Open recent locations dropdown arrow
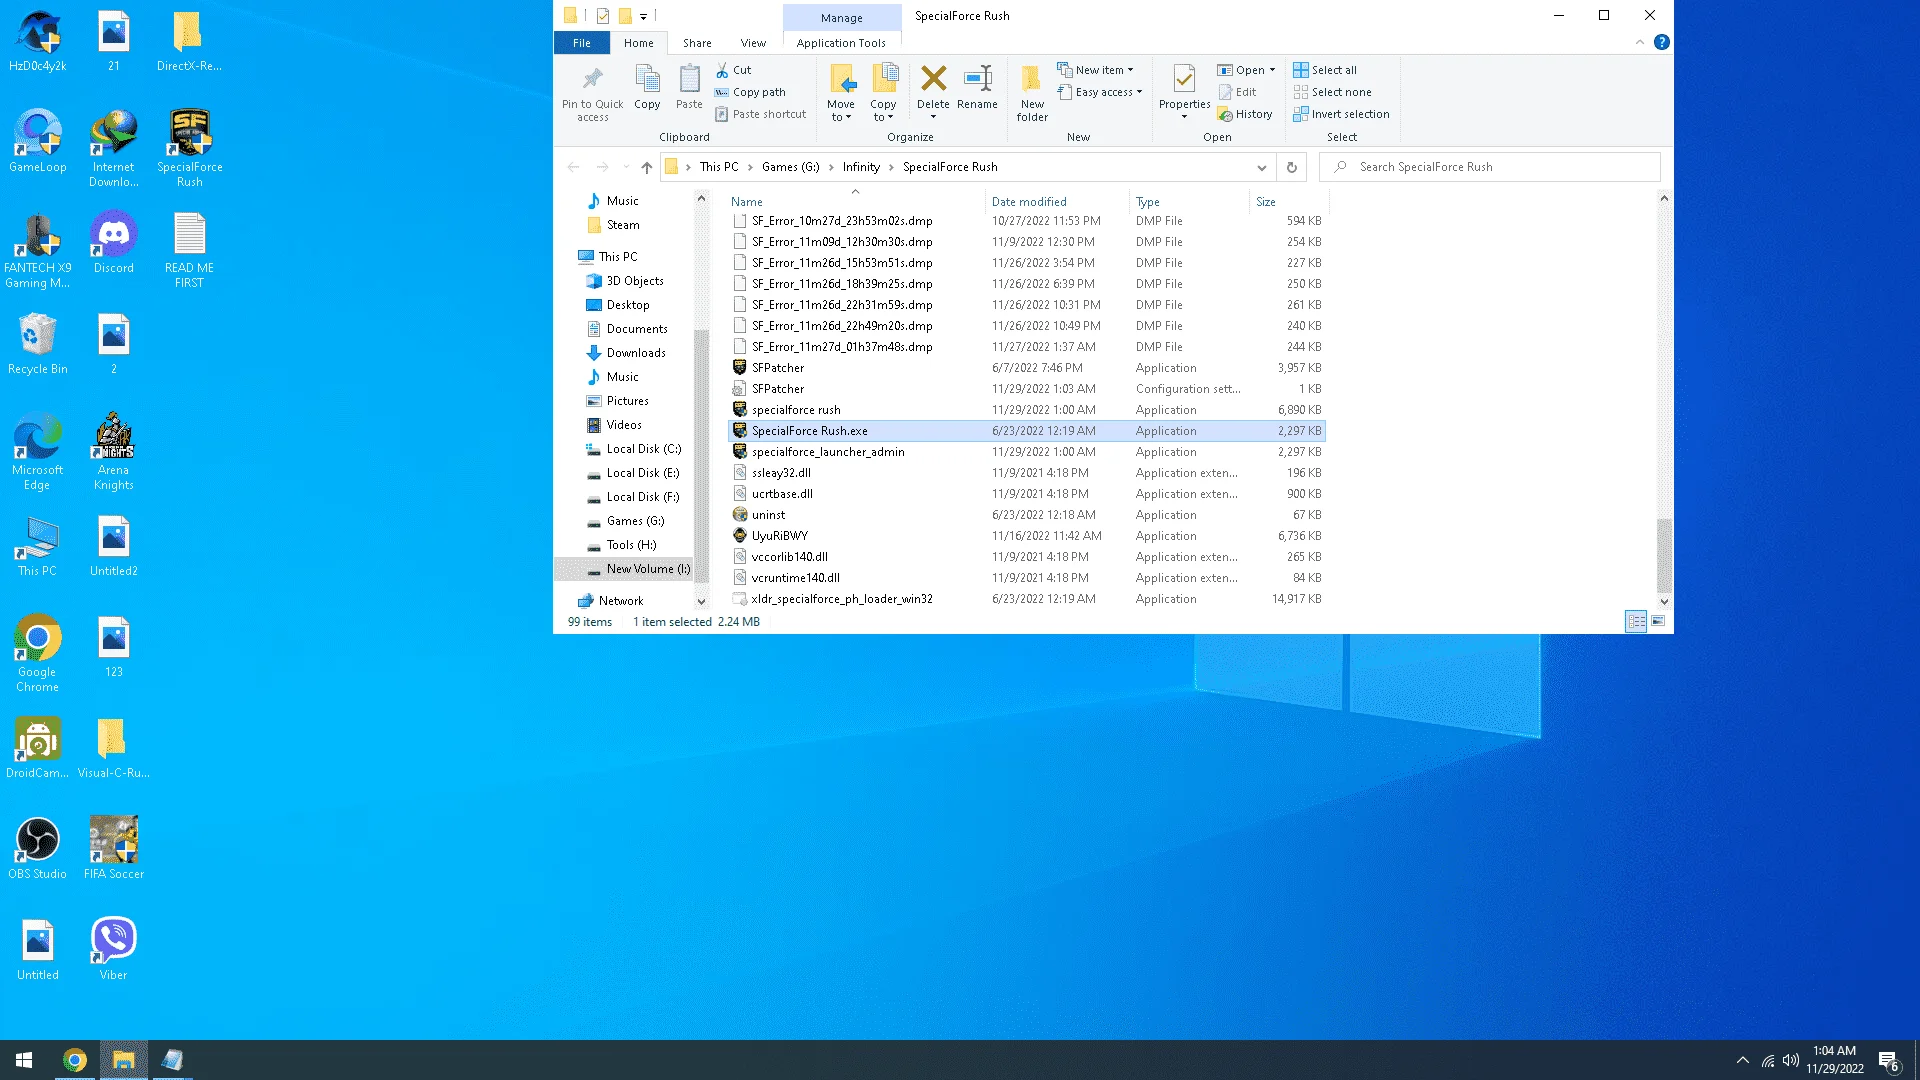 pos(626,167)
